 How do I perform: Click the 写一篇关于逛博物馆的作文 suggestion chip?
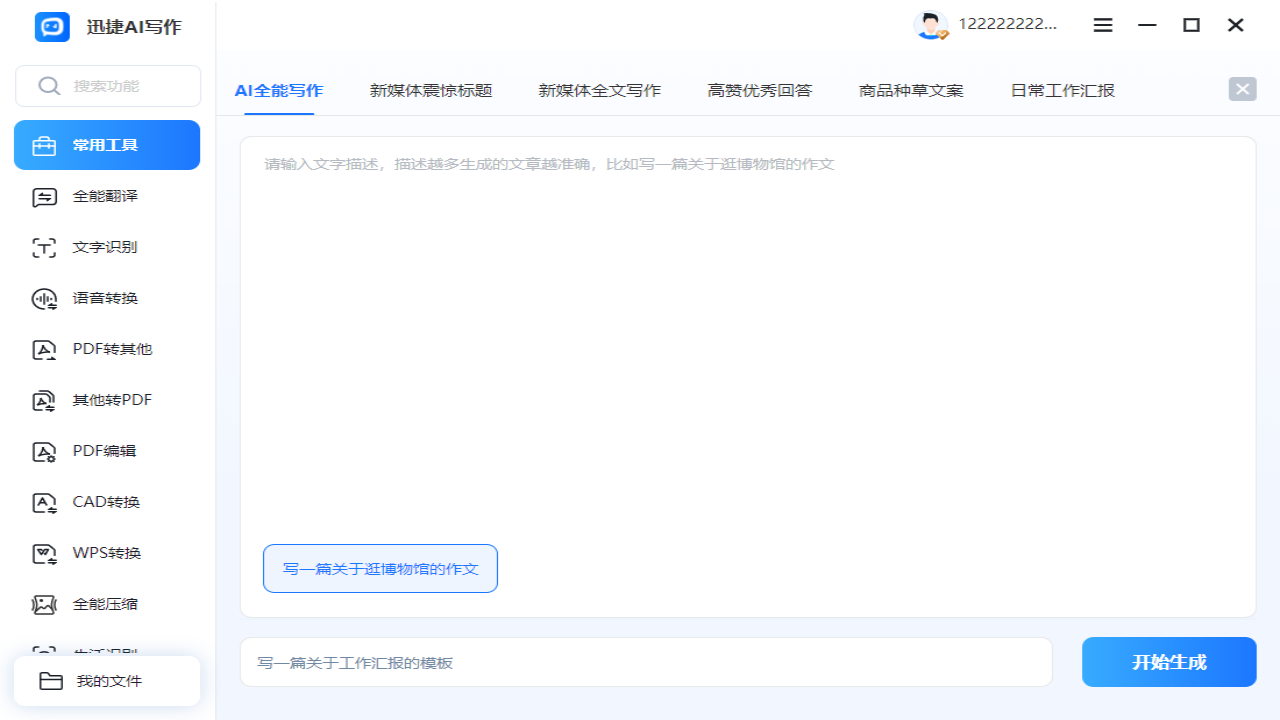380,568
